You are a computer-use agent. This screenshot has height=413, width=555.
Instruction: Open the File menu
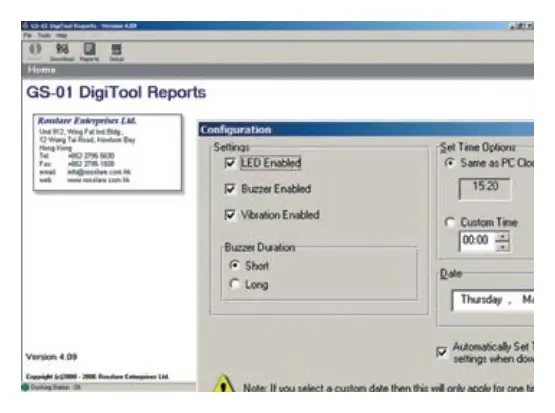(28, 35)
